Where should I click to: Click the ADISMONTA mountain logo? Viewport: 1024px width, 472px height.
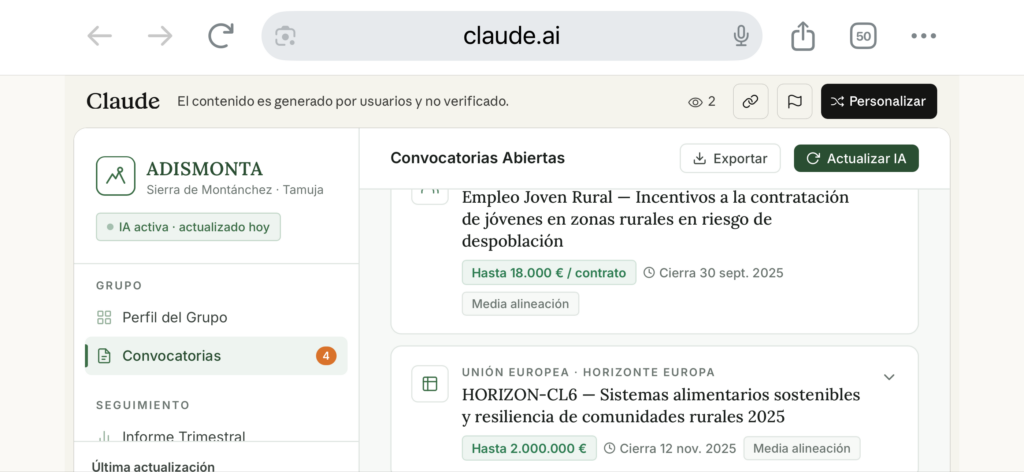[x=116, y=176]
